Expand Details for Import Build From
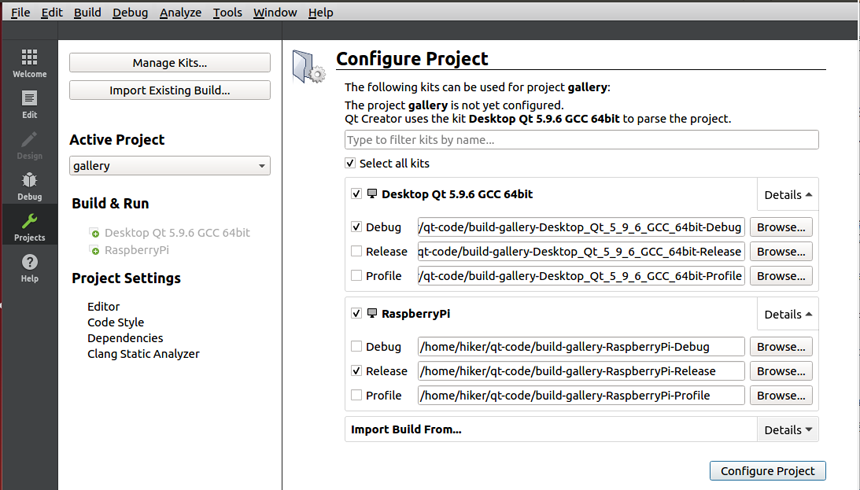Viewport: 860px width, 490px height. (x=788, y=430)
